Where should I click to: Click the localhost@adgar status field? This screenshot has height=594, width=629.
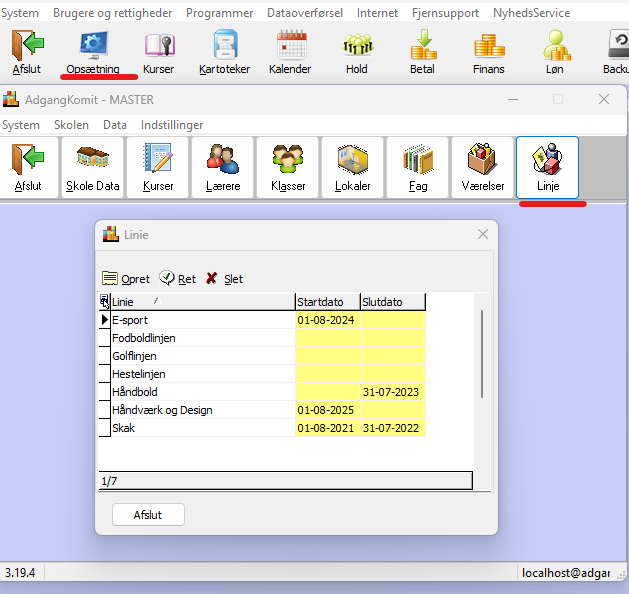pos(566,572)
